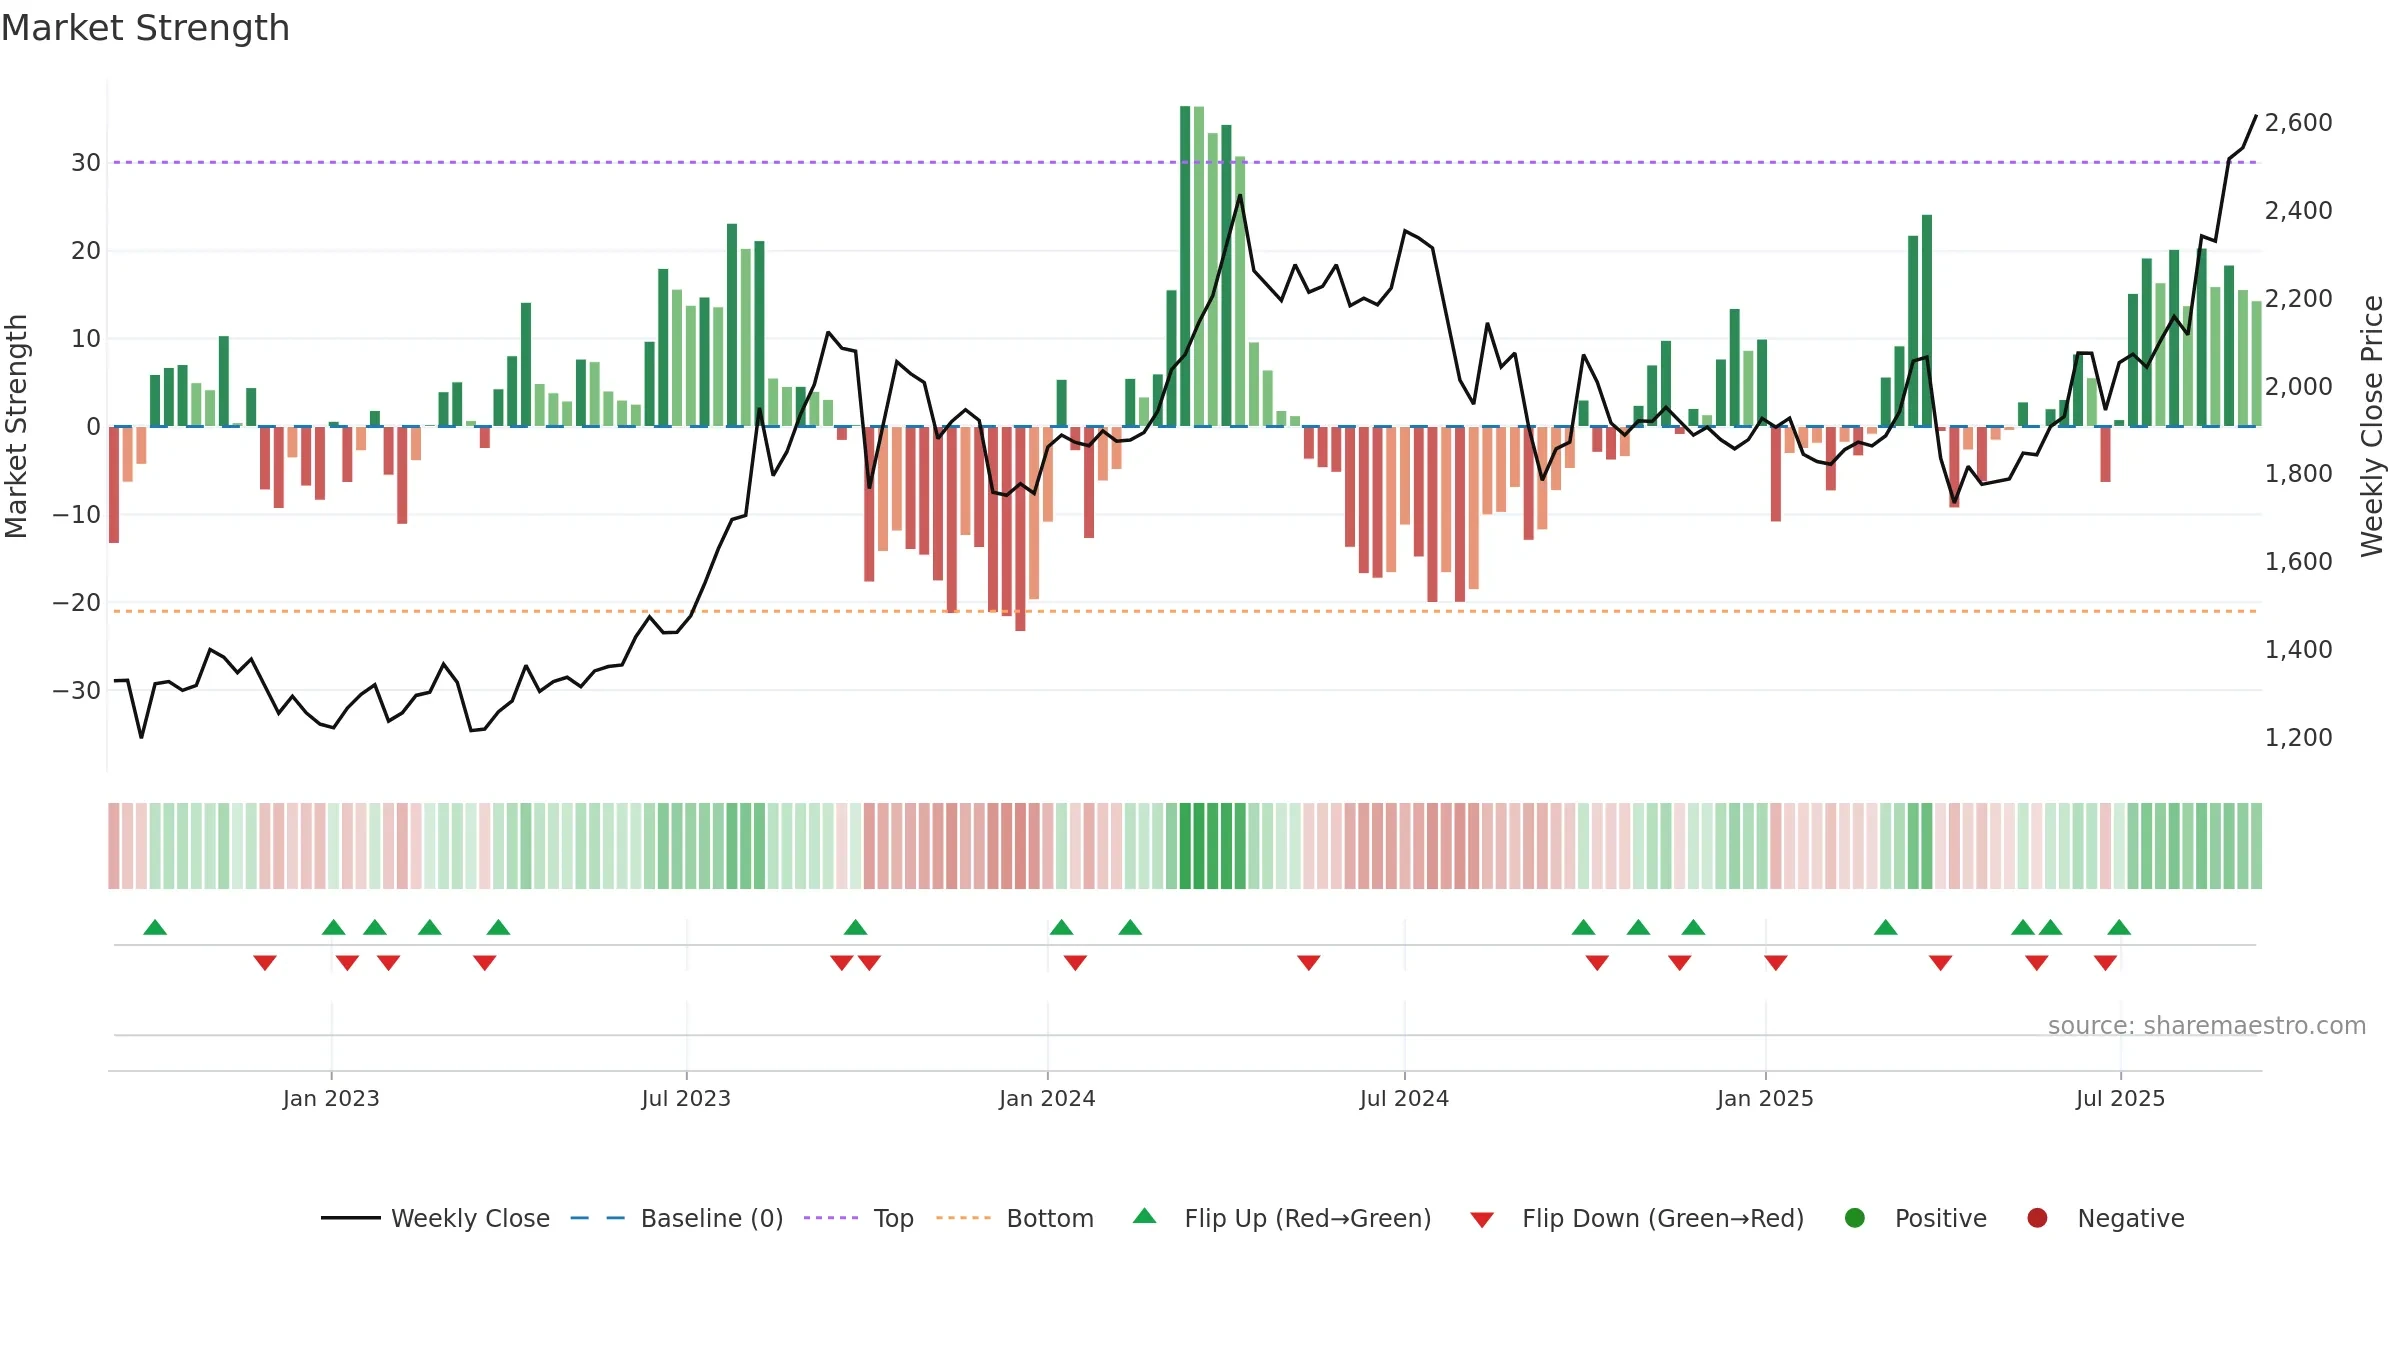The height and width of the screenshot is (1350, 2400).
Task: Click the 2,200 price axis label
Action: point(2299,299)
